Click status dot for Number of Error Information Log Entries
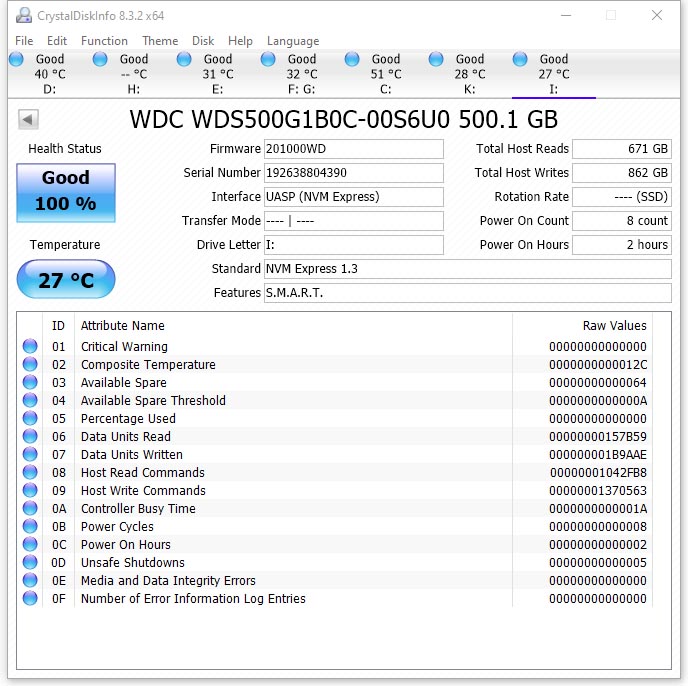 pyautogui.click(x=30, y=598)
